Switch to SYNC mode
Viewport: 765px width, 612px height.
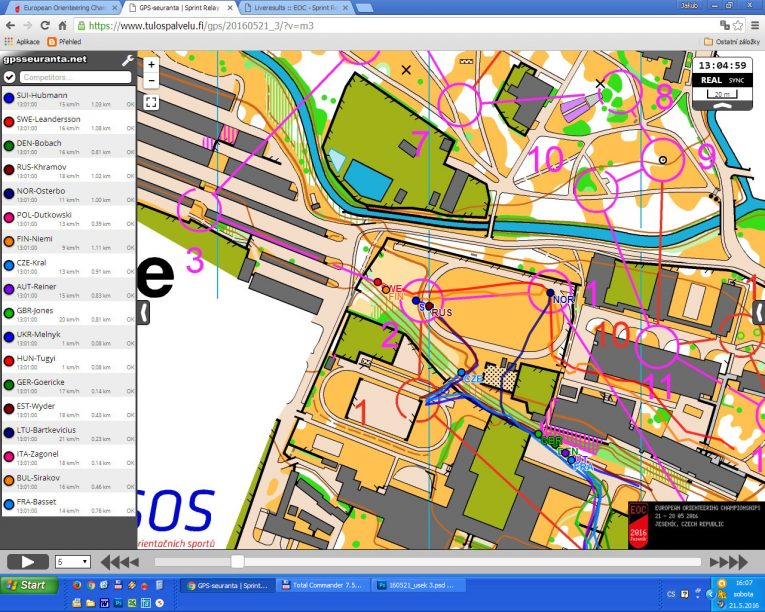[x=736, y=78]
